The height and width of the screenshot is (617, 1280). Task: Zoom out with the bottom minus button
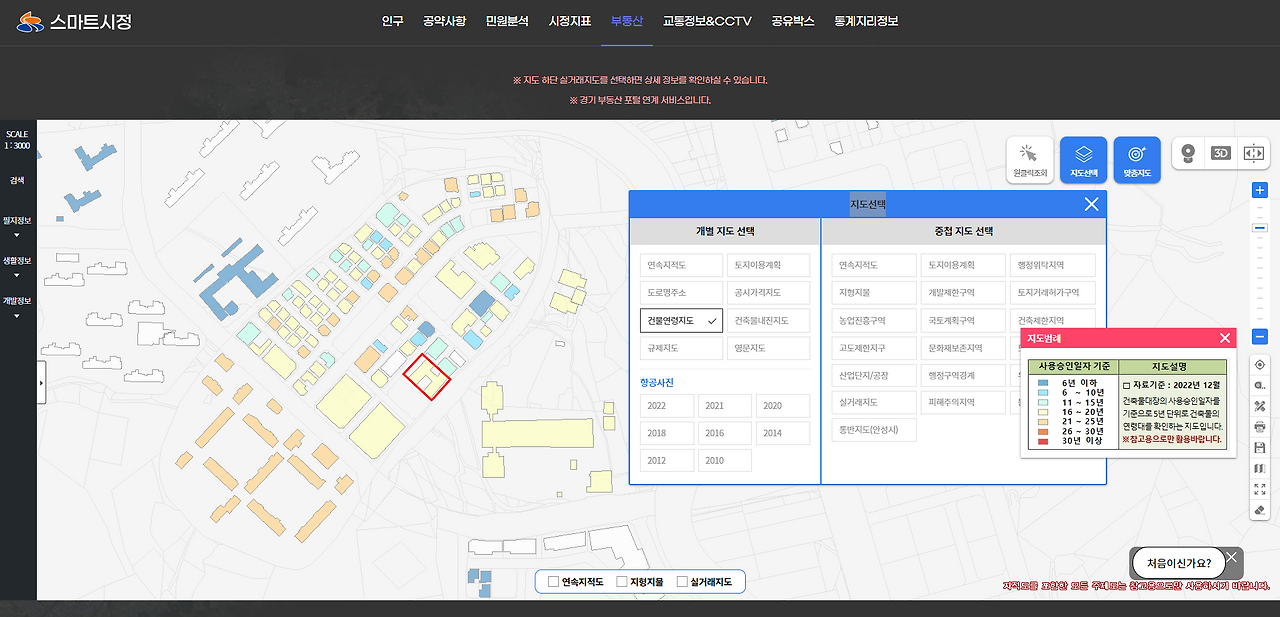pyautogui.click(x=1260, y=337)
